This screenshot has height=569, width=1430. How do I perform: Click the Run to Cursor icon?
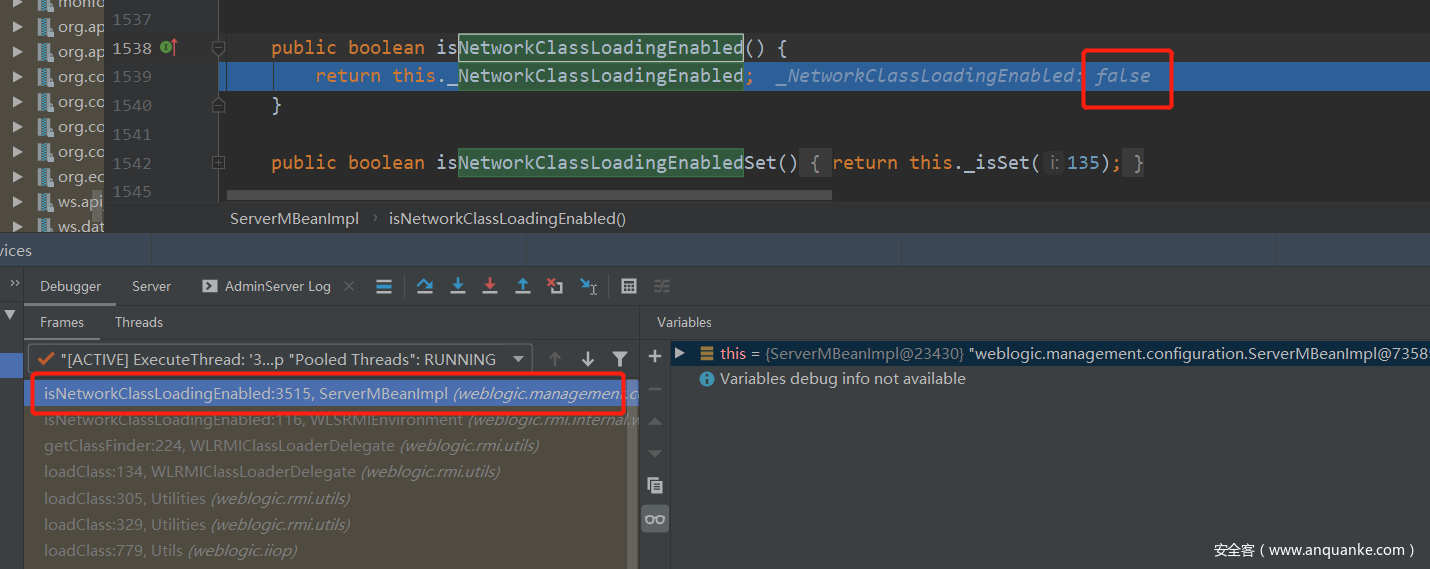click(589, 286)
